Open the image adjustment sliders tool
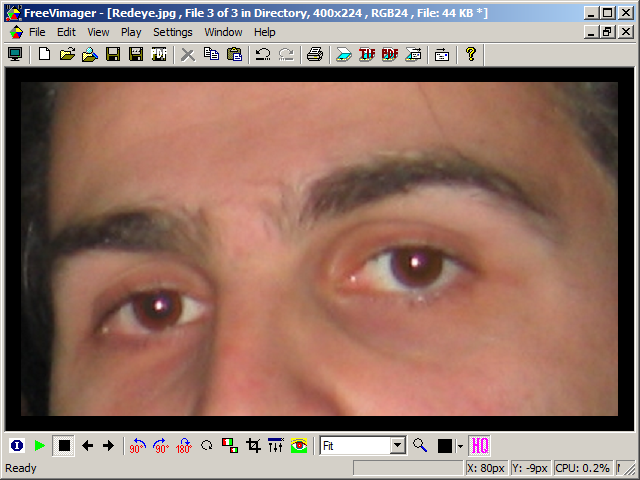Image resolution: width=640 pixels, height=480 pixels. pos(276,446)
